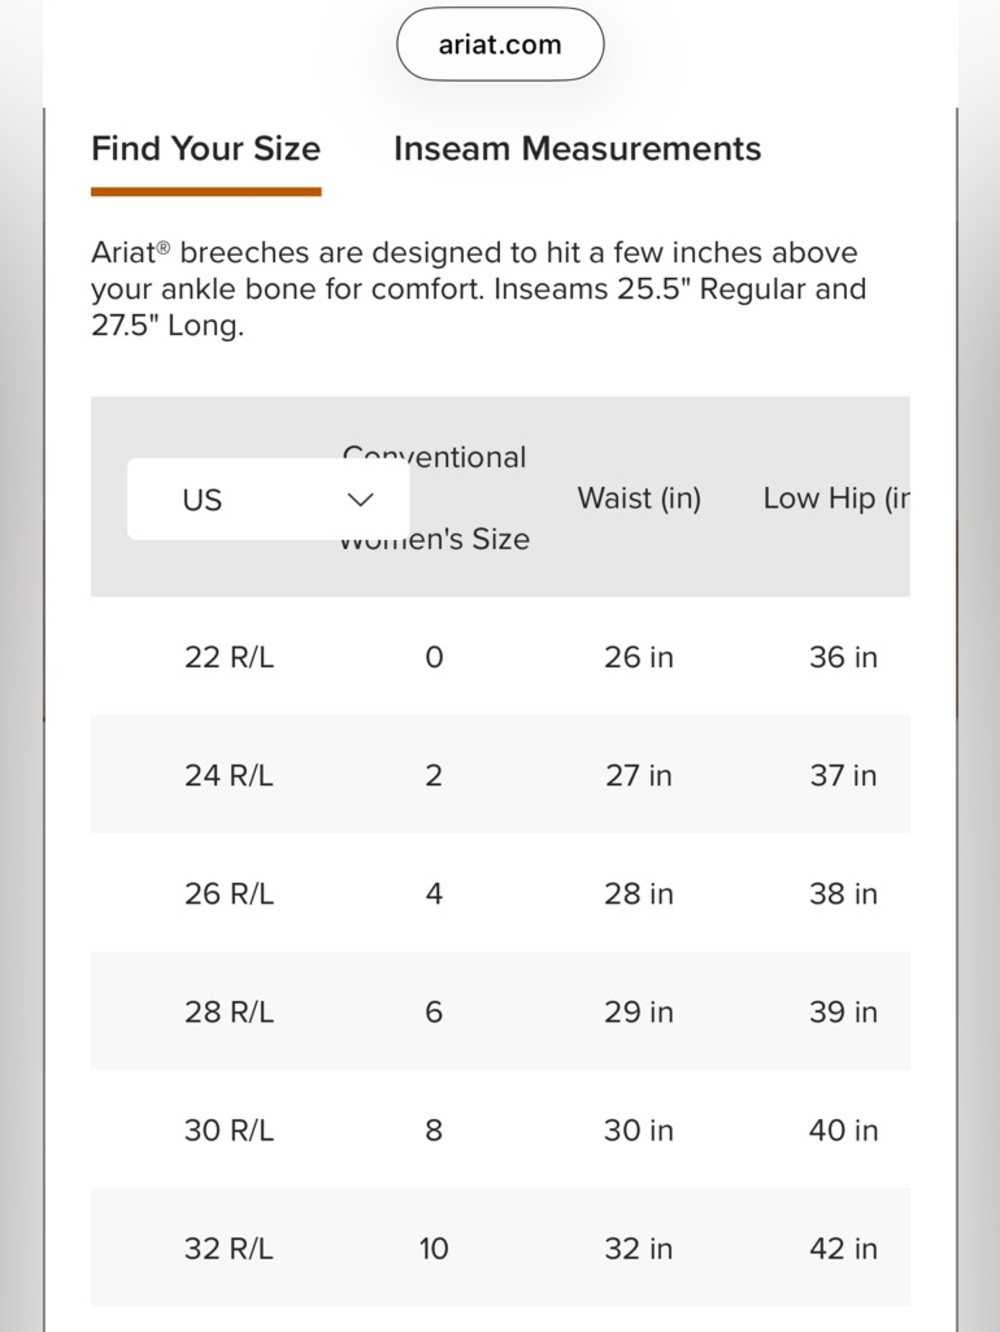Click the chevron arrow in the size dropdown
1000x1332 pixels.
(x=360, y=499)
